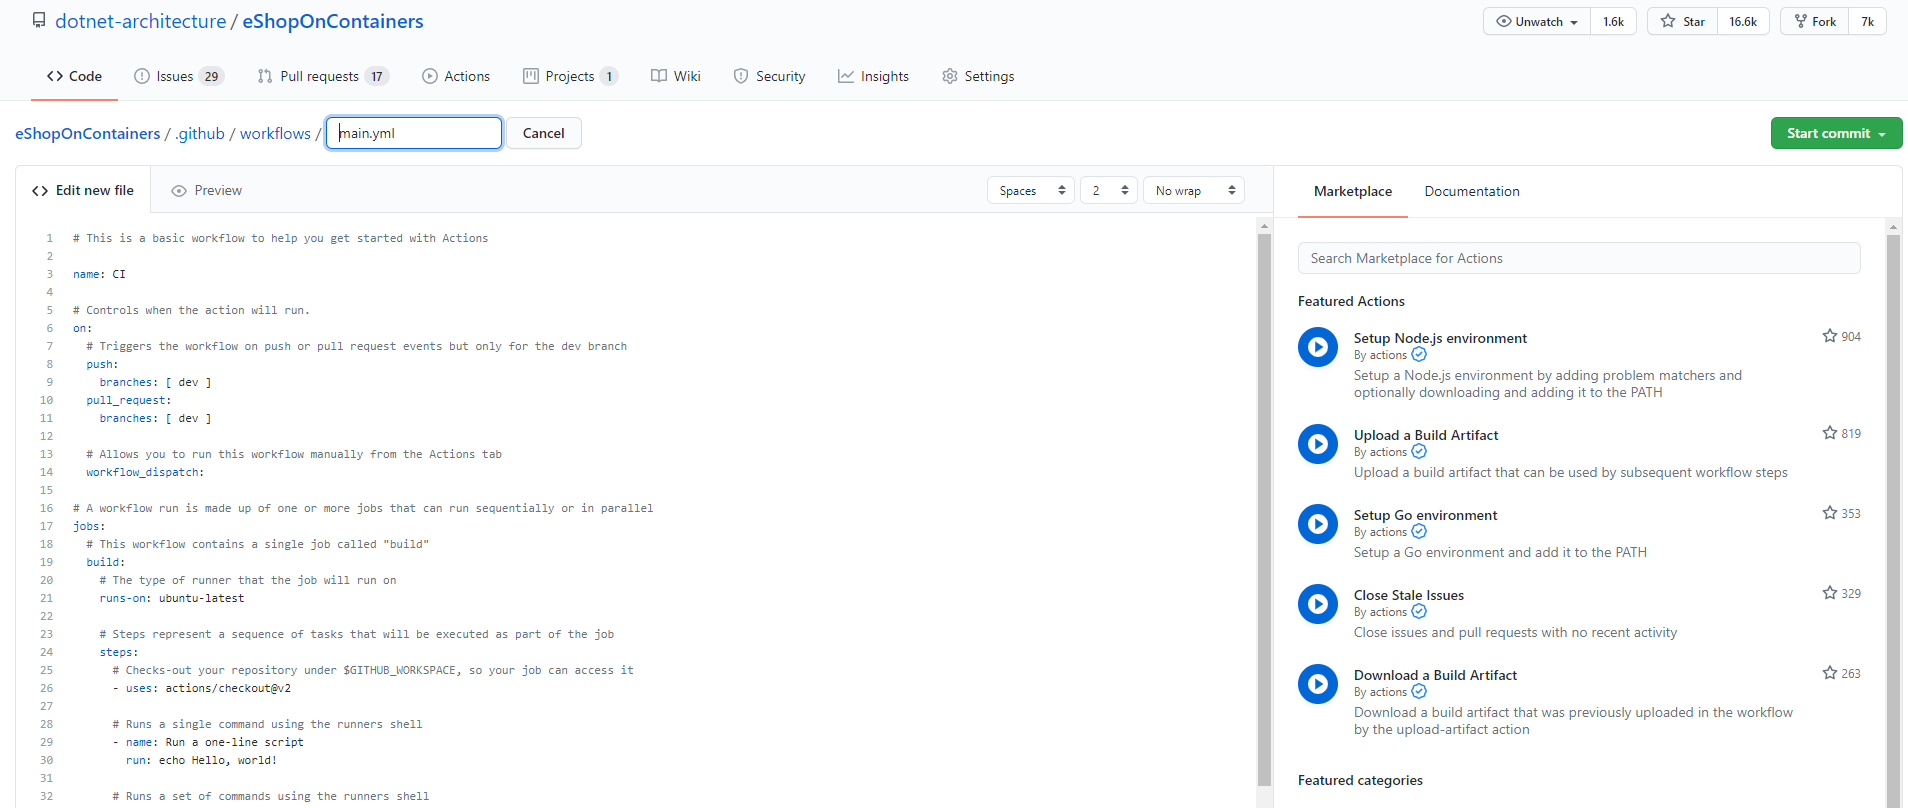
Task: Open the Spaces indent mode dropdown
Action: (1031, 190)
